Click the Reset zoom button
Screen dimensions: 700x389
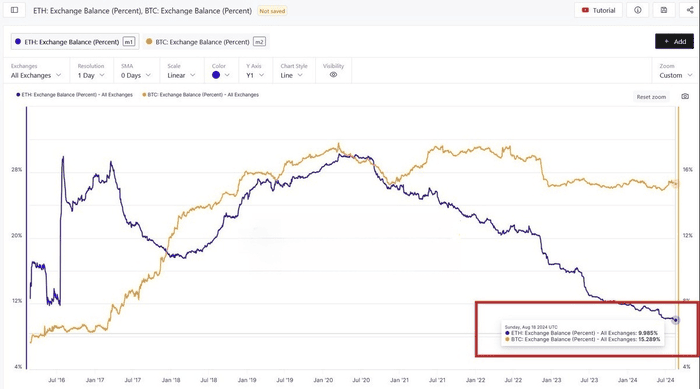coord(651,97)
